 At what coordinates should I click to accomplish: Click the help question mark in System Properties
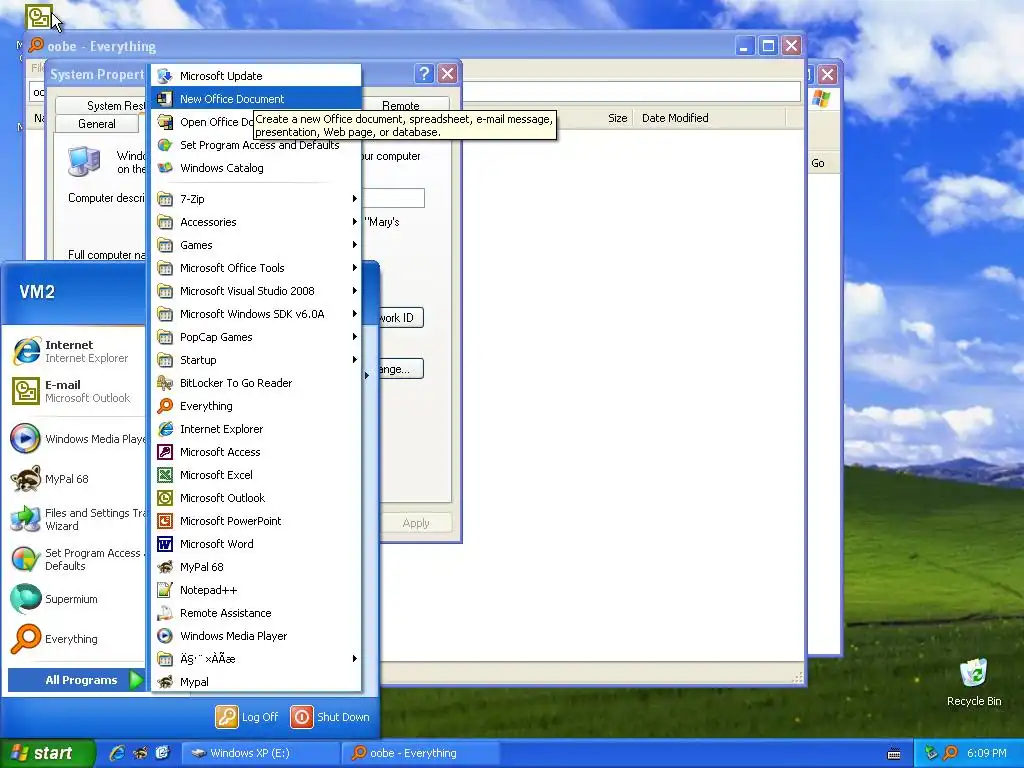pos(424,74)
